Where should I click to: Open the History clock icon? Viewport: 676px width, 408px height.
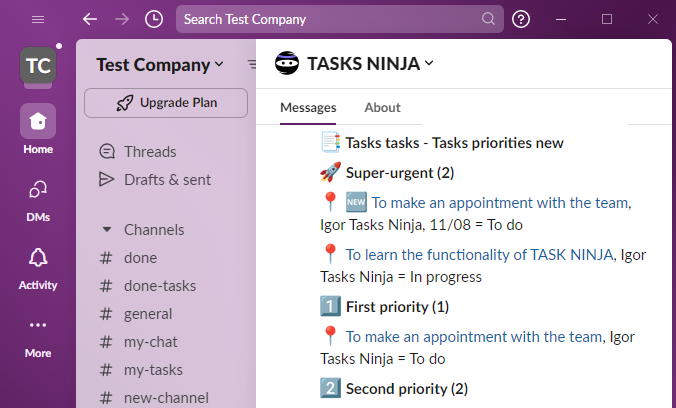click(x=153, y=19)
